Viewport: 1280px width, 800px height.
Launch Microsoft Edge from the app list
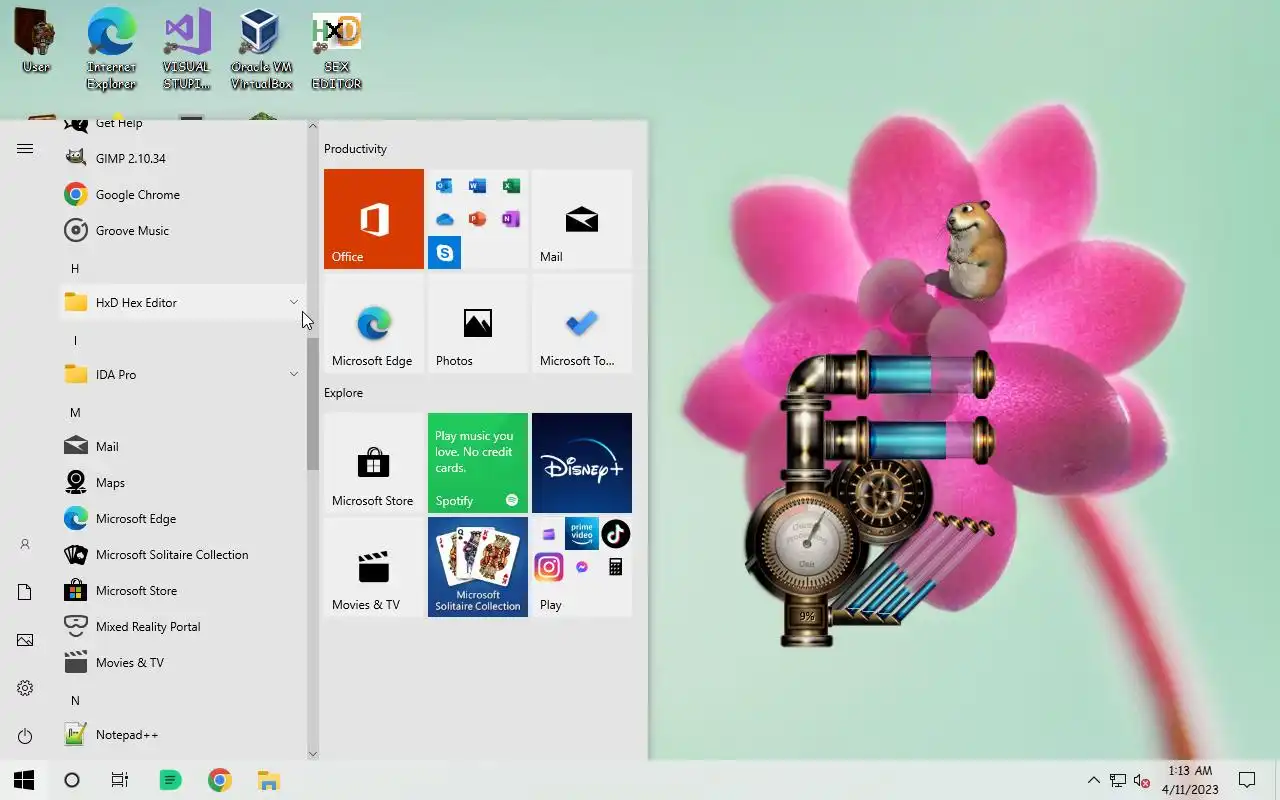[183, 518]
